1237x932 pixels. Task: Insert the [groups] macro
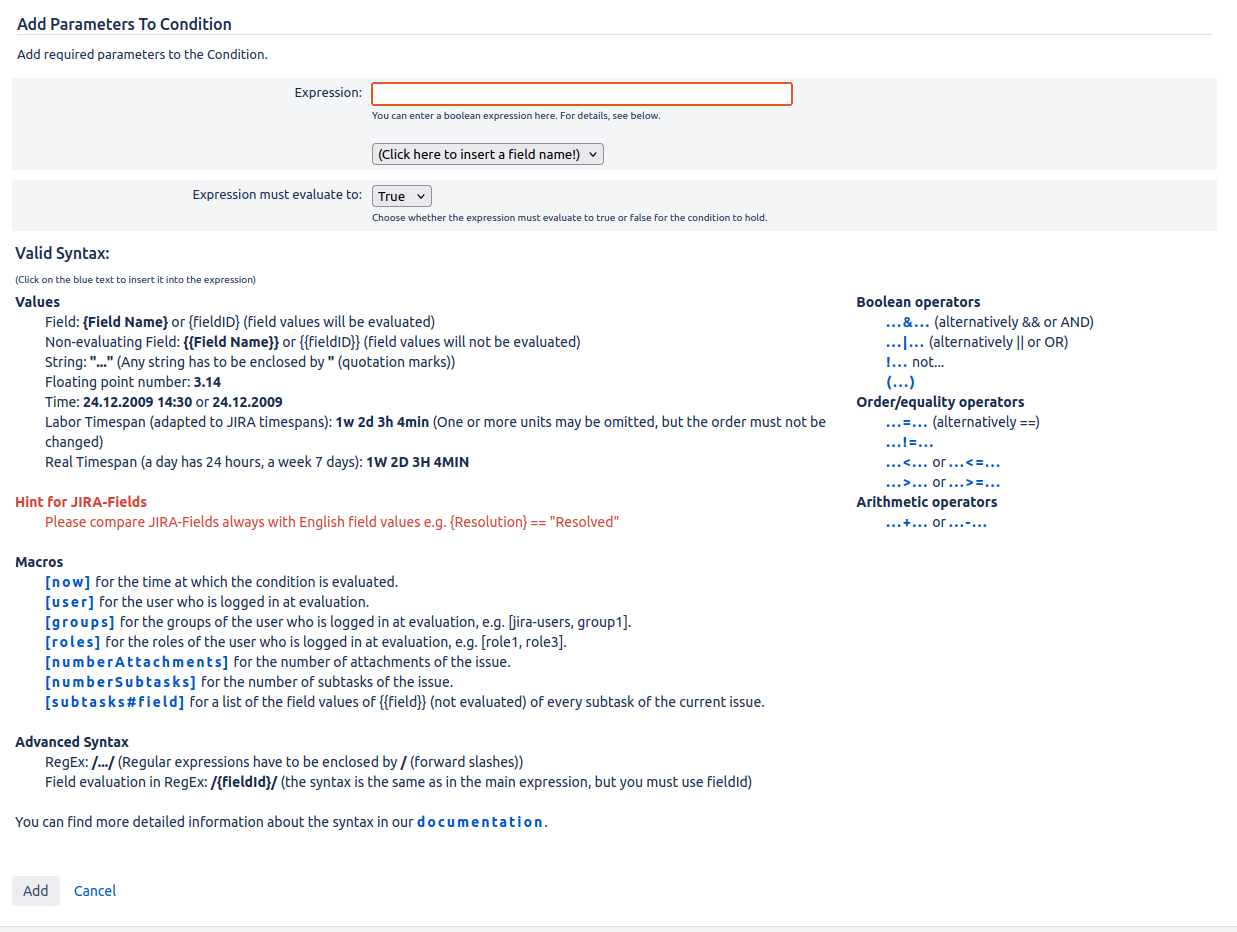tap(80, 621)
